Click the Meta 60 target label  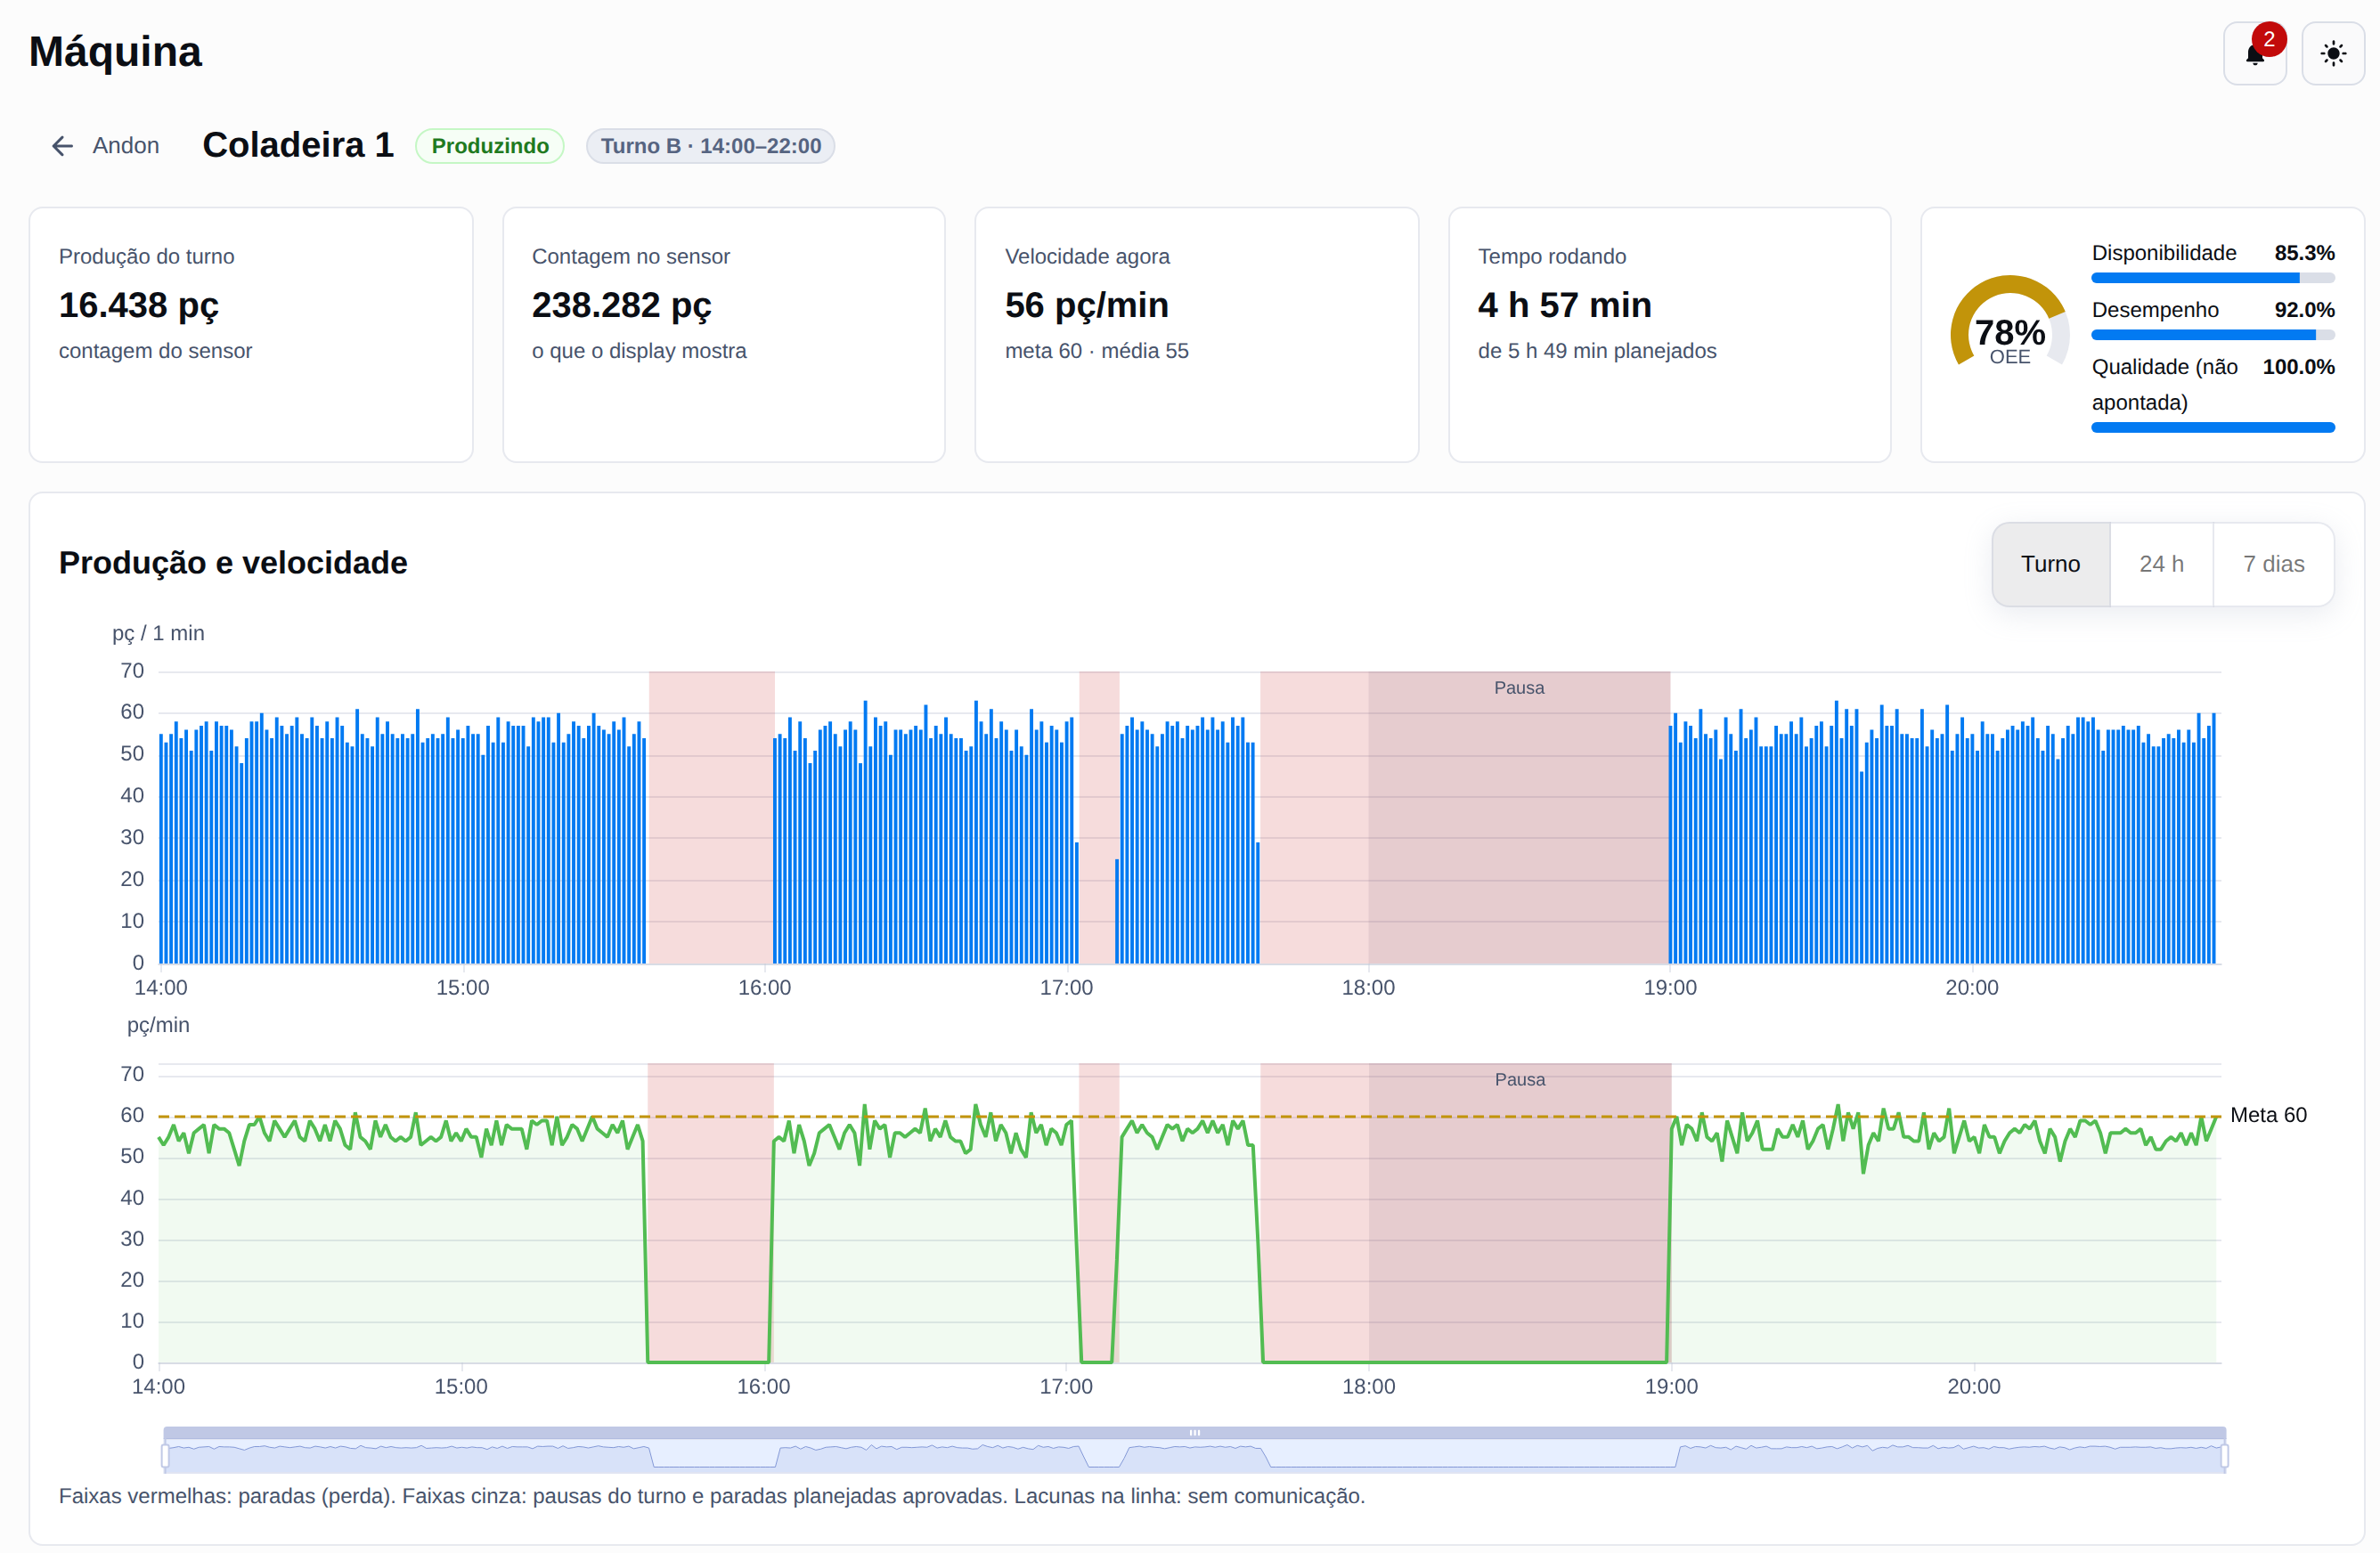(x=2268, y=1115)
